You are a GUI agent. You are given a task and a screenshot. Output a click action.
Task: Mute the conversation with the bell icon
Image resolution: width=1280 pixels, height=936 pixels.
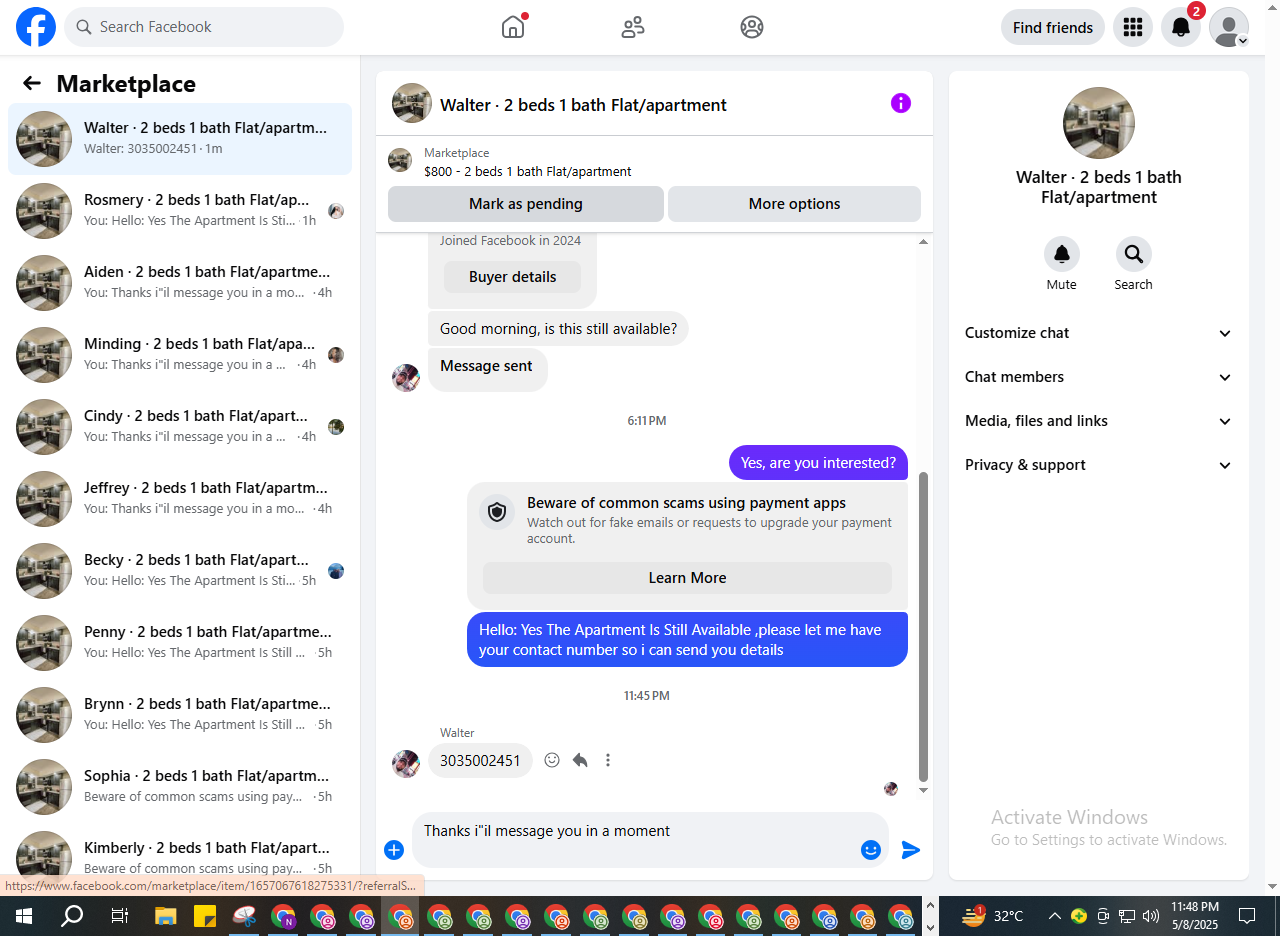(1062, 254)
